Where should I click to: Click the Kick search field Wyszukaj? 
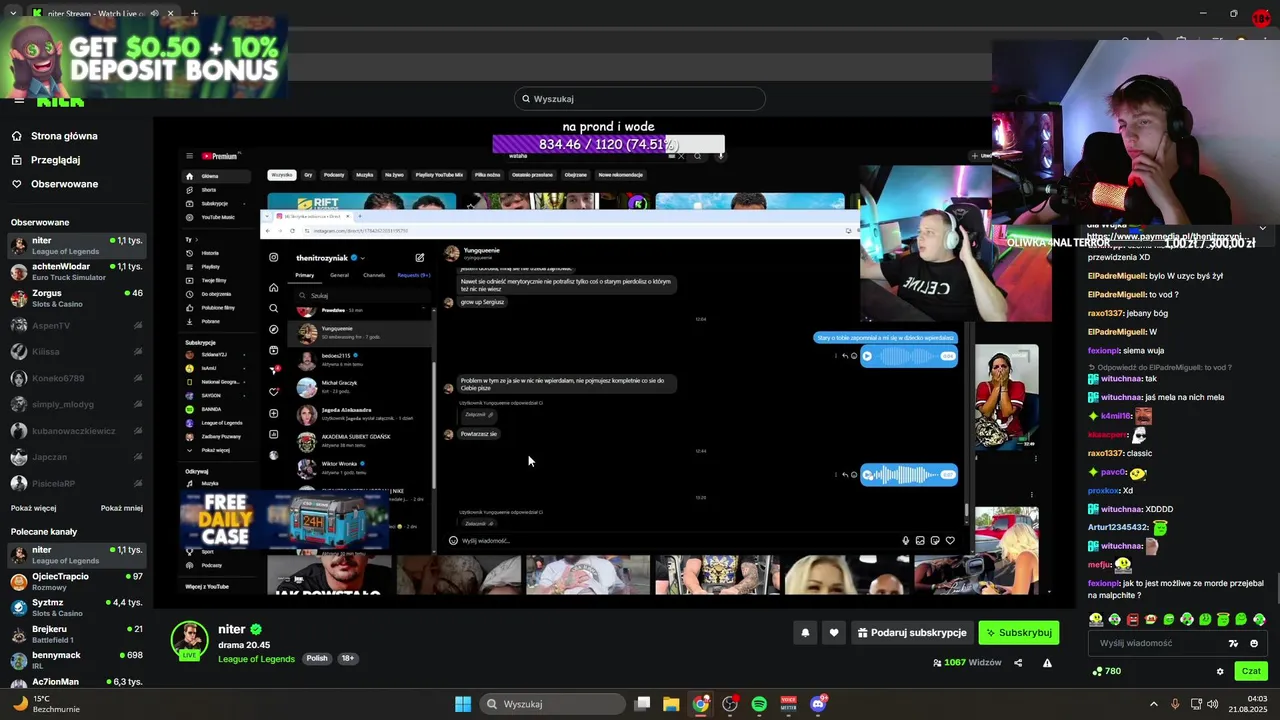click(640, 99)
